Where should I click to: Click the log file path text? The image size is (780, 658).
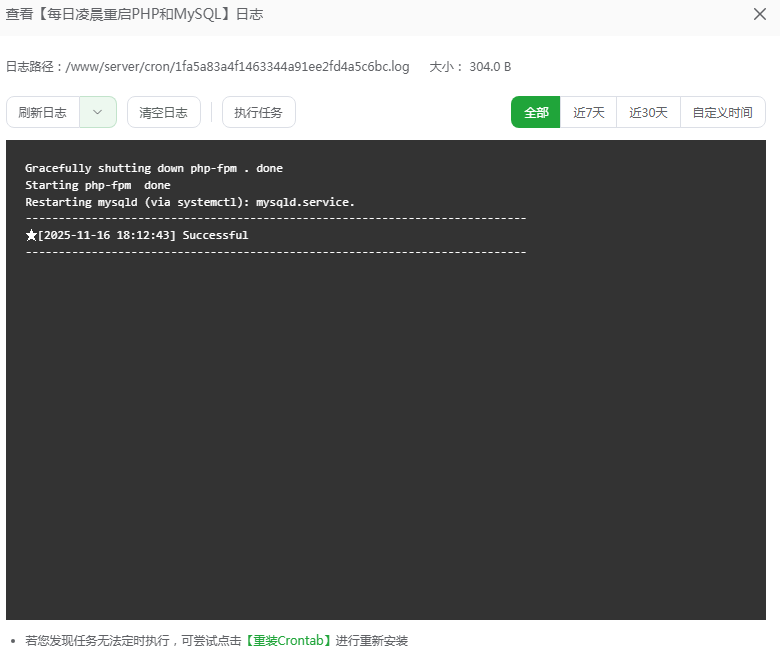238,67
